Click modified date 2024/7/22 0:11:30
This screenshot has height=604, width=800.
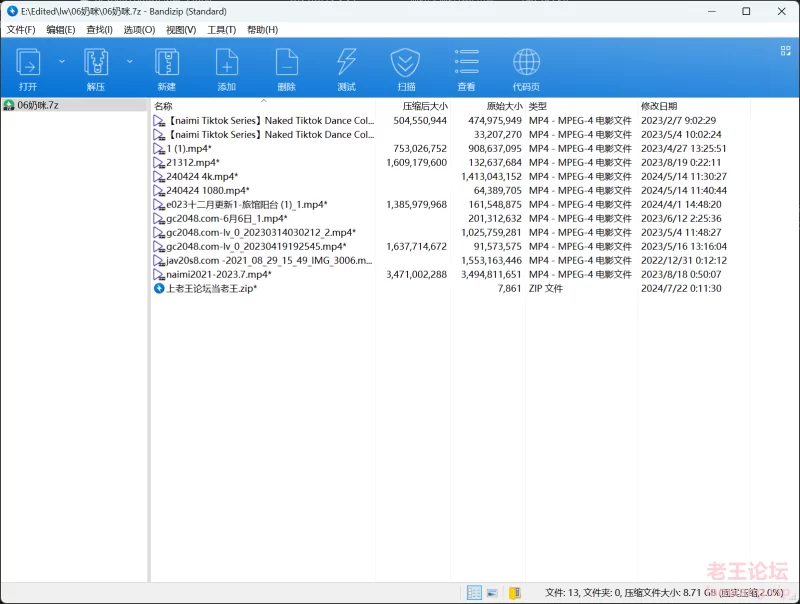pyautogui.click(x=681, y=288)
